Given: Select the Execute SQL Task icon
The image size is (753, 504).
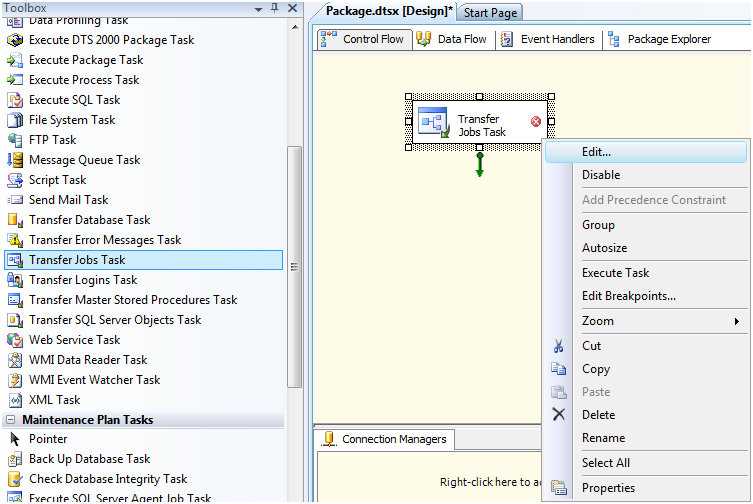Looking at the screenshot, I should tap(15, 100).
